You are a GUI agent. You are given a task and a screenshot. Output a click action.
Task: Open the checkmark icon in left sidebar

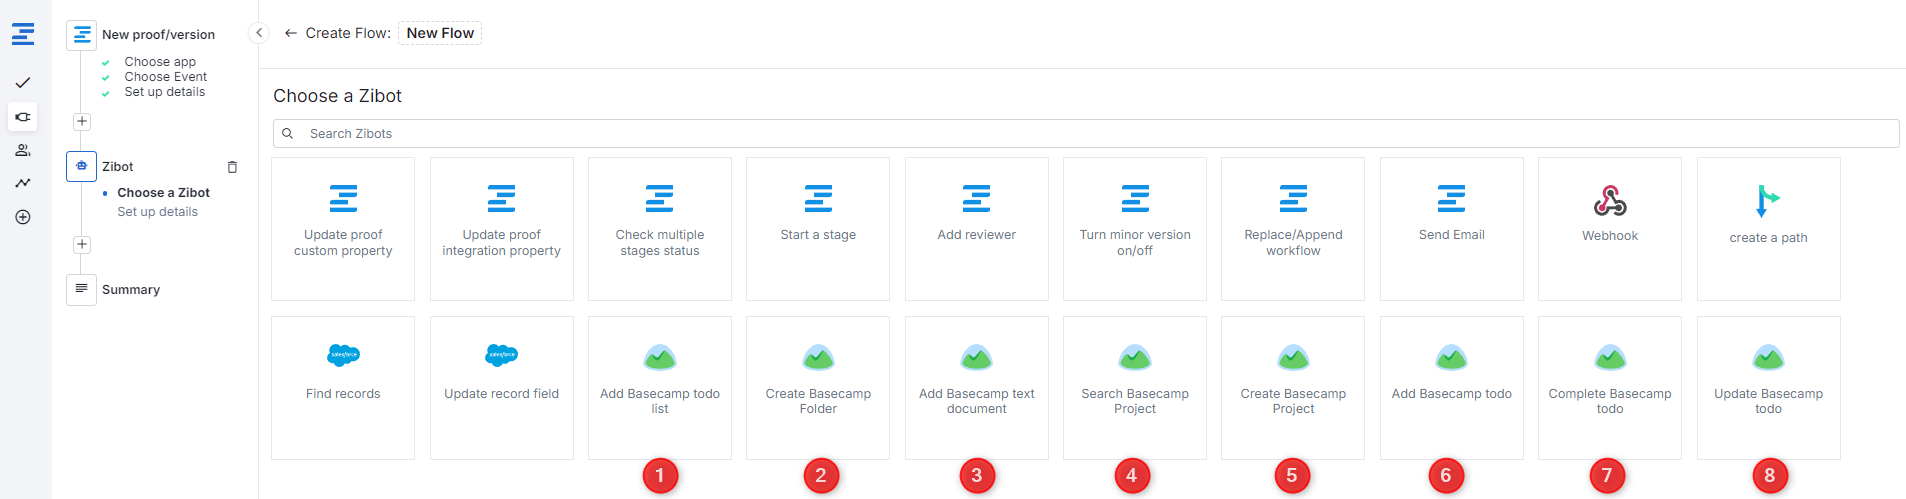pos(23,83)
